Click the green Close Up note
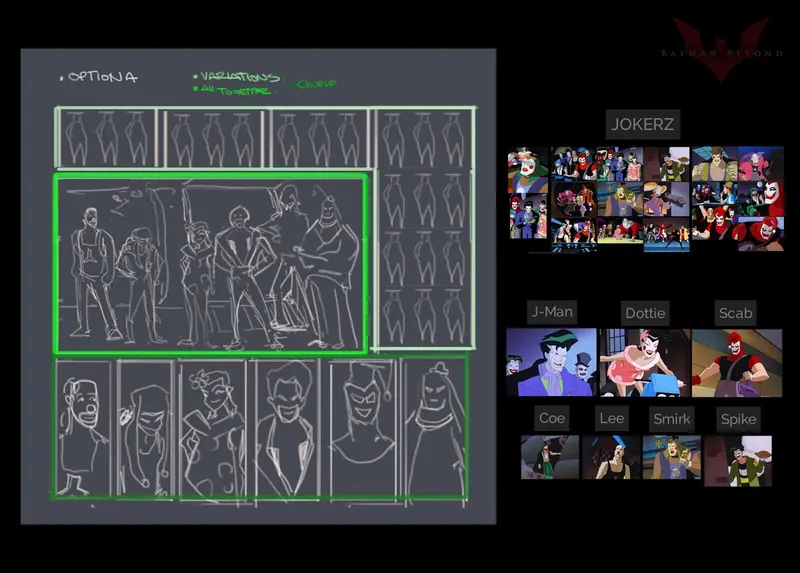The image size is (800, 573). (x=314, y=84)
